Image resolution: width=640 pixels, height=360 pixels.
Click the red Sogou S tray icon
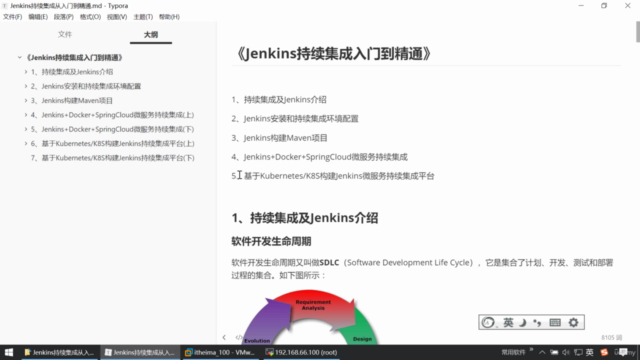(604, 352)
